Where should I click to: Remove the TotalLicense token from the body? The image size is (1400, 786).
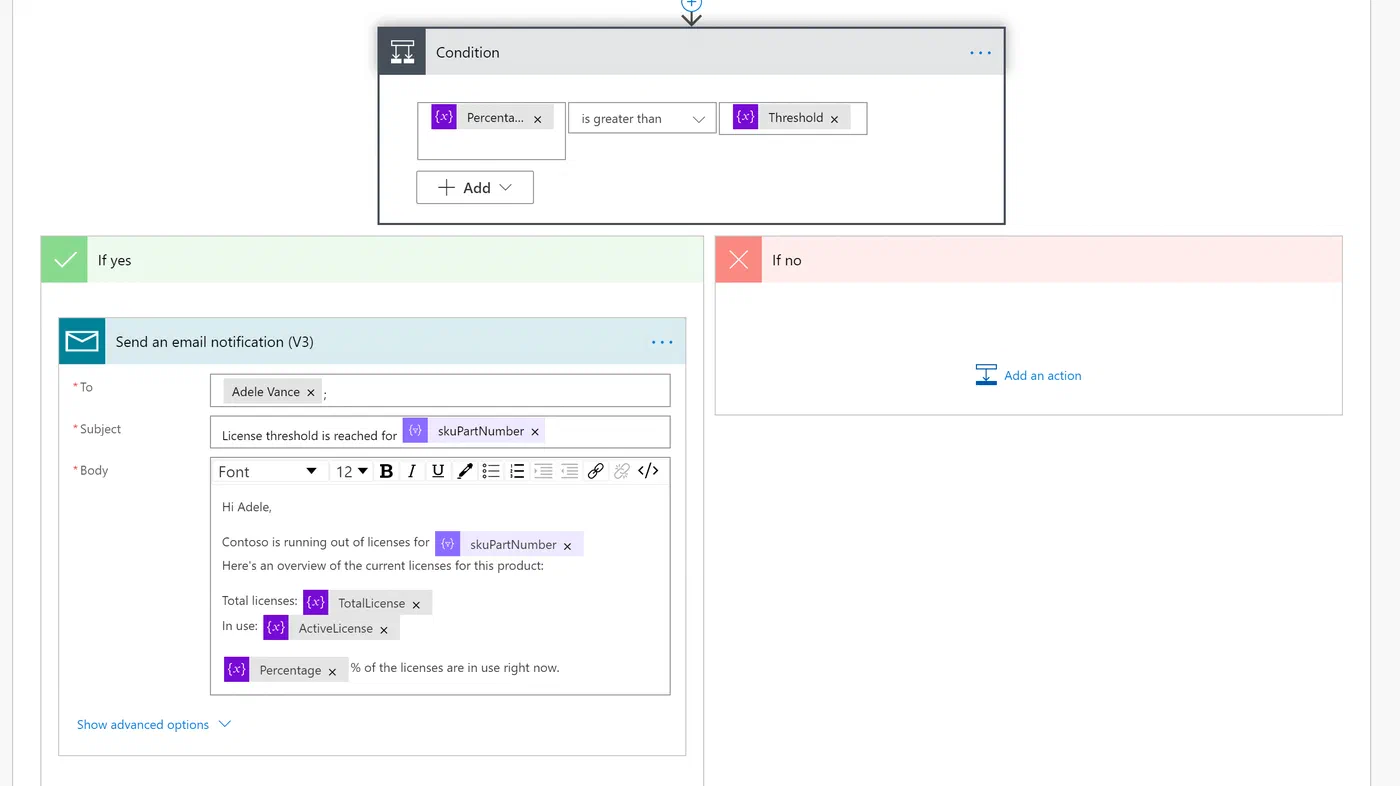point(416,605)
